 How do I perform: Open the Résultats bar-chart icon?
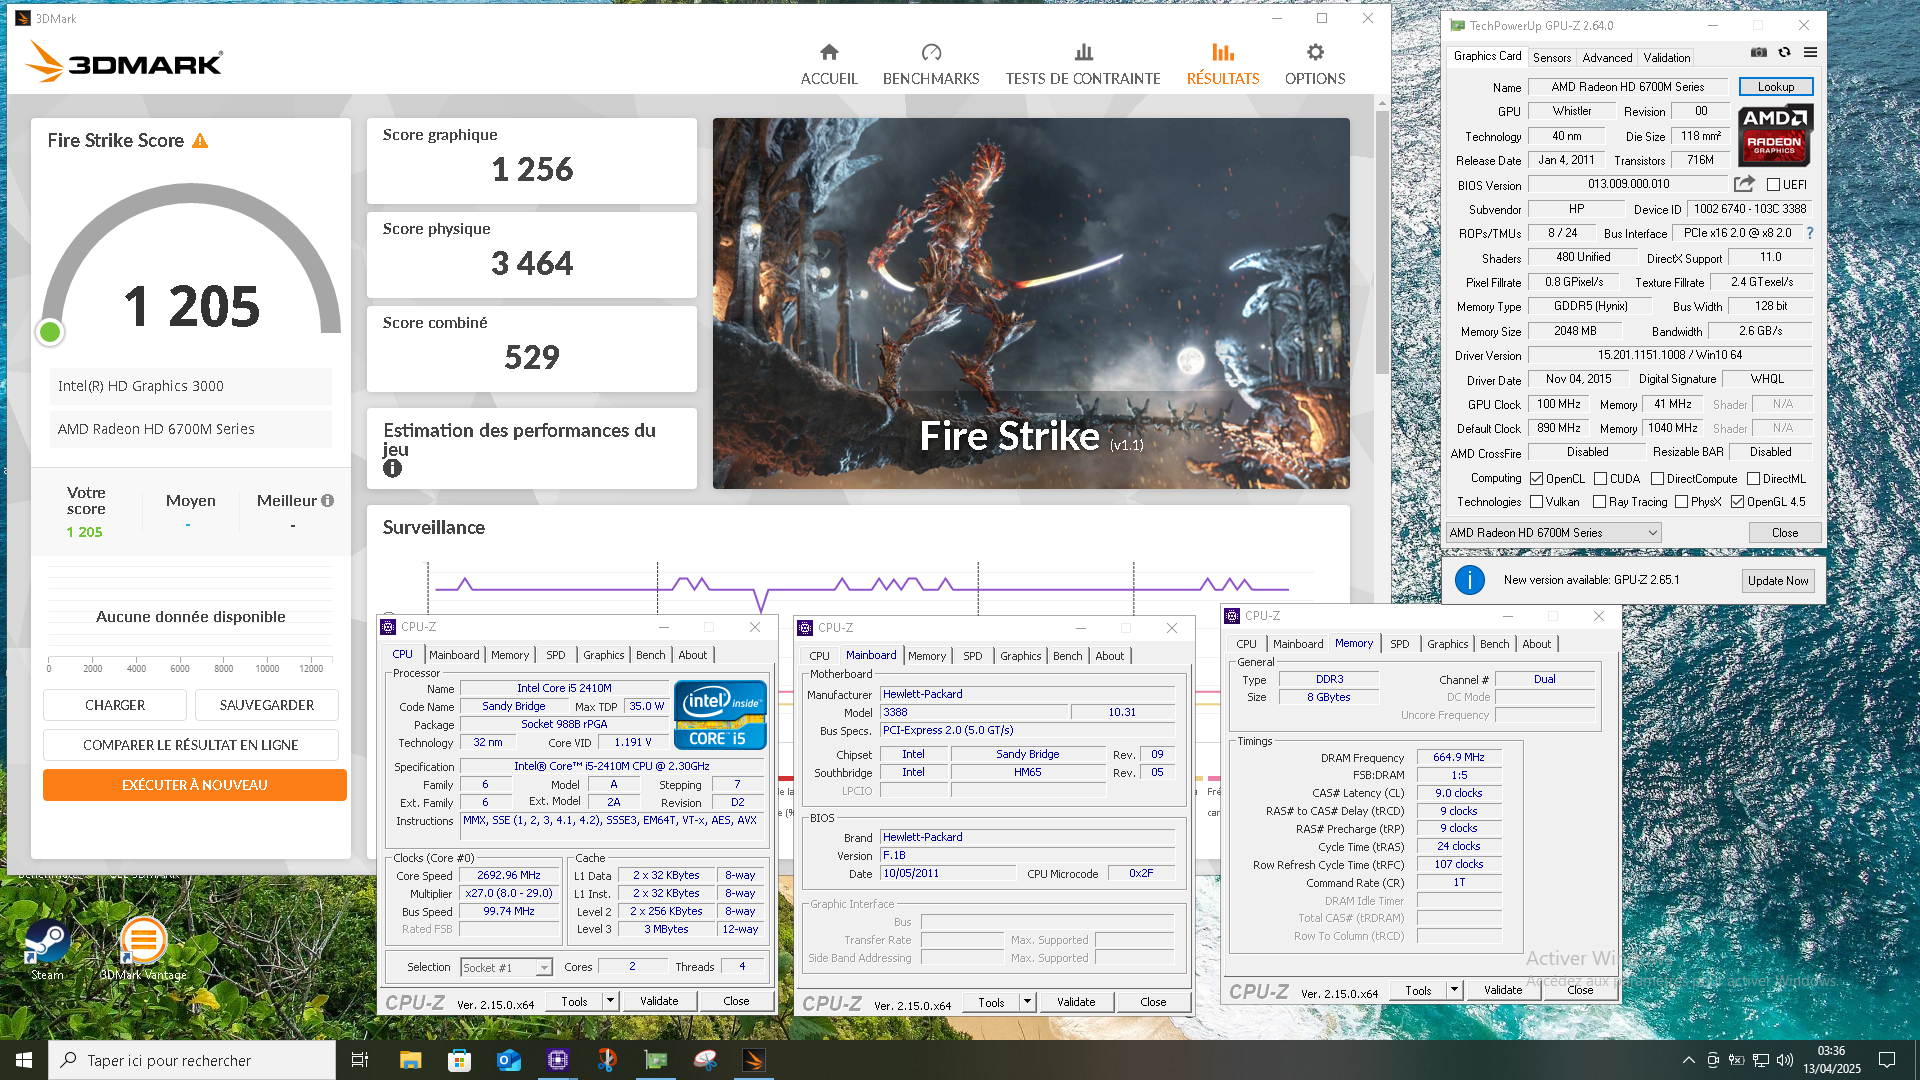click(x=1223, y=52)
